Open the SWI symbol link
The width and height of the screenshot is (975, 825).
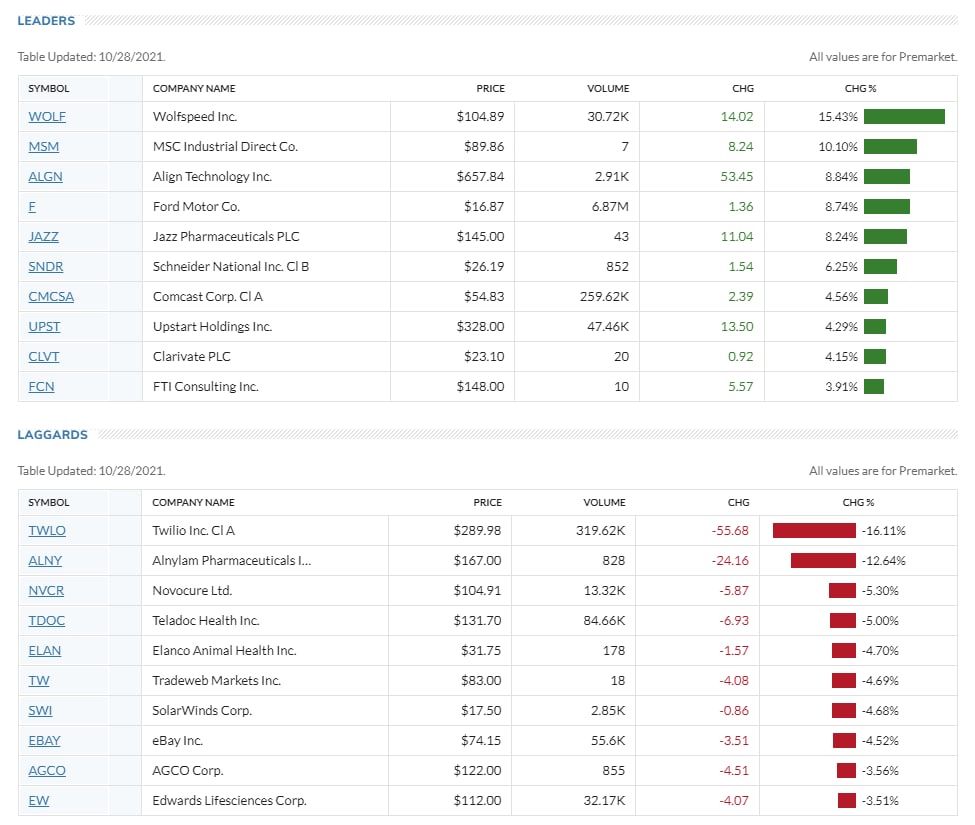[40, 711]
